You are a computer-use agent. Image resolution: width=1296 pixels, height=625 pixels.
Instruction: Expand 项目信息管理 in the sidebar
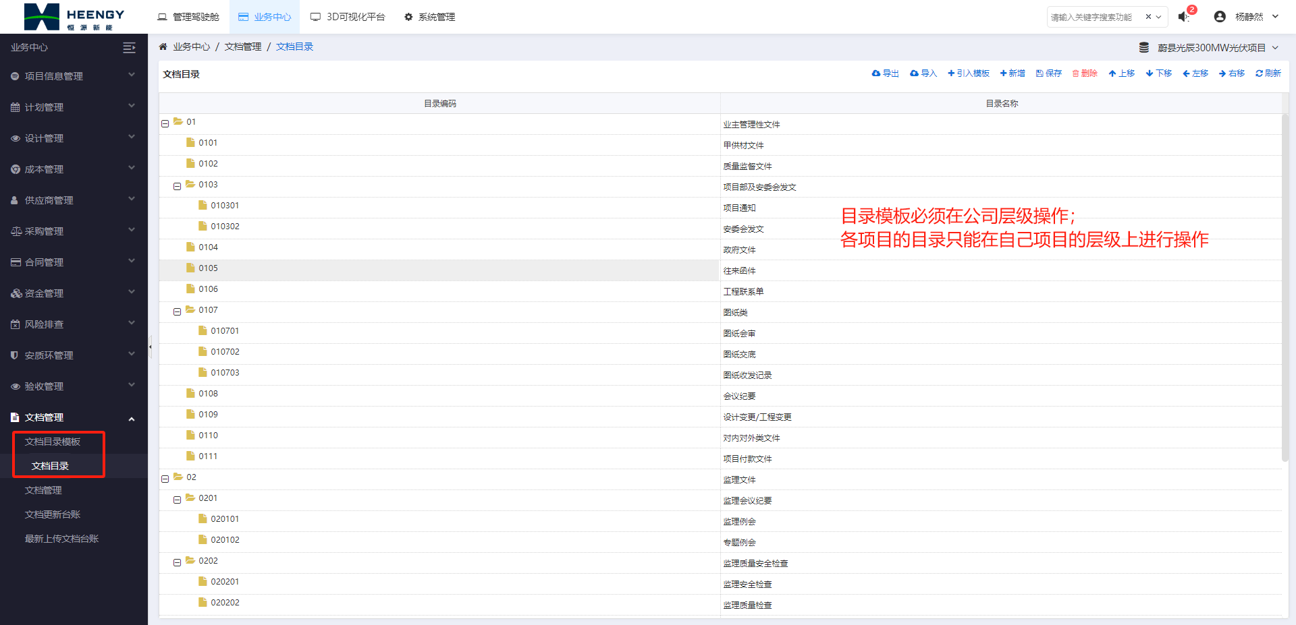74,76
